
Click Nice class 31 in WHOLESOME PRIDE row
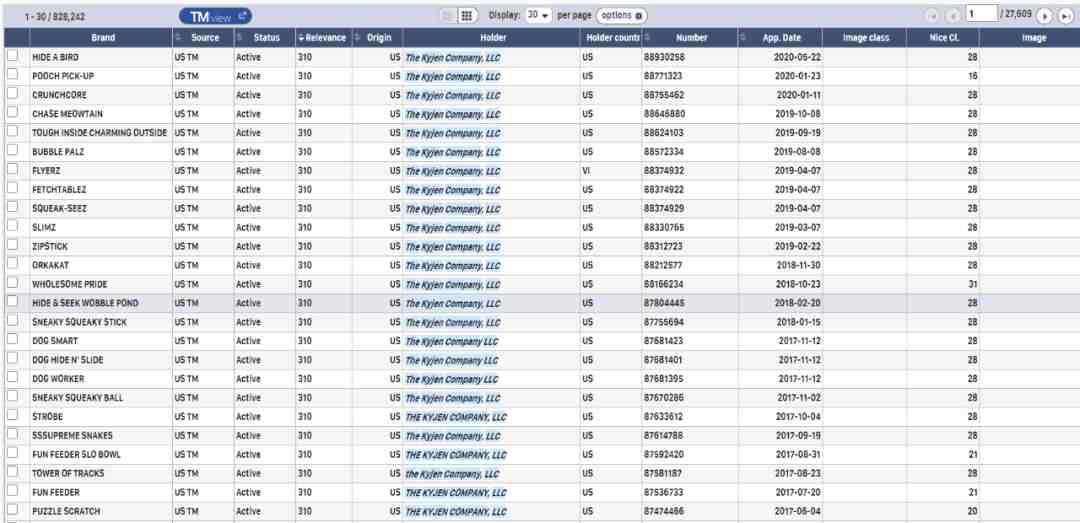973,285
